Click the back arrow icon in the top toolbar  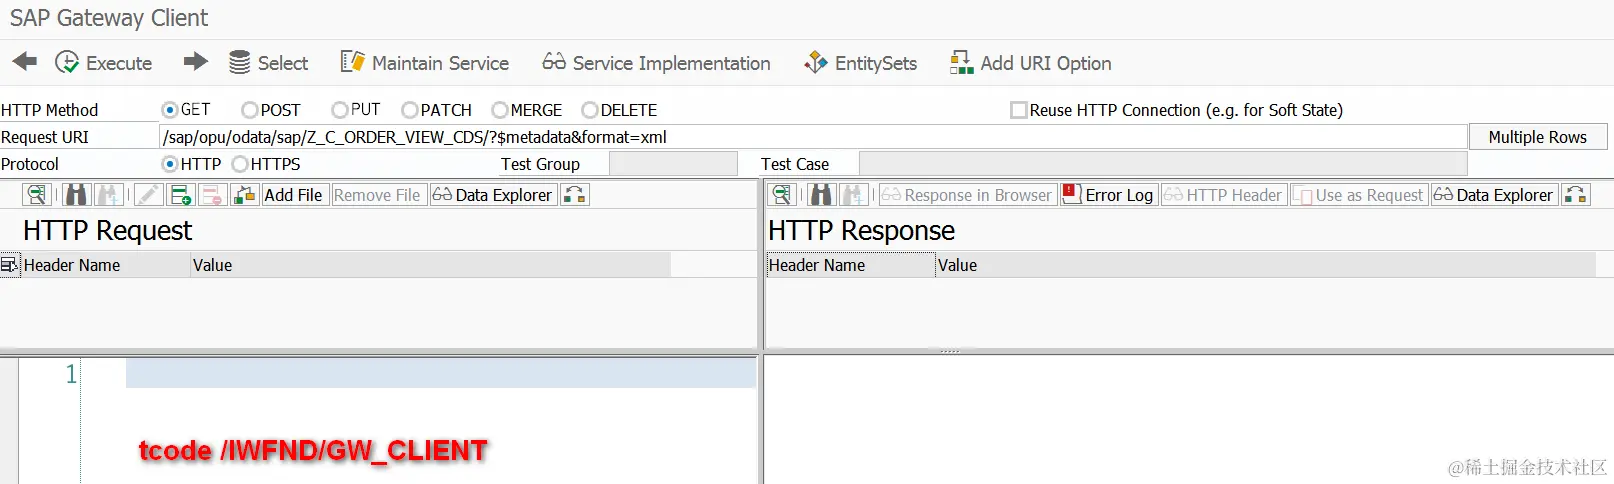click(25, 62)
